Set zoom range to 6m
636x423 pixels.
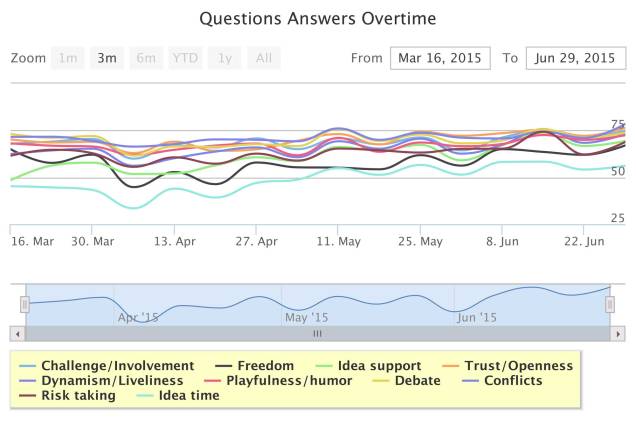[146, 58]
